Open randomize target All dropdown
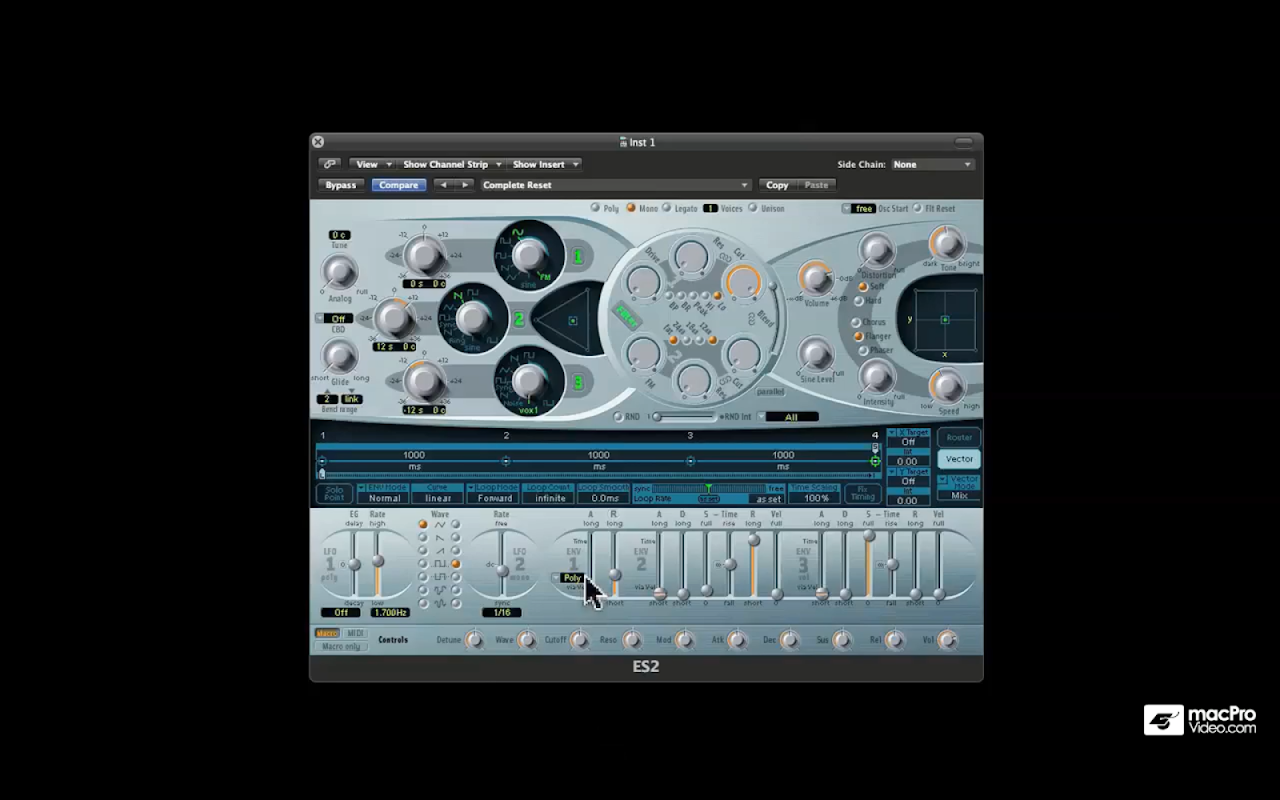1280x800 pixels. tap(789, 417)
